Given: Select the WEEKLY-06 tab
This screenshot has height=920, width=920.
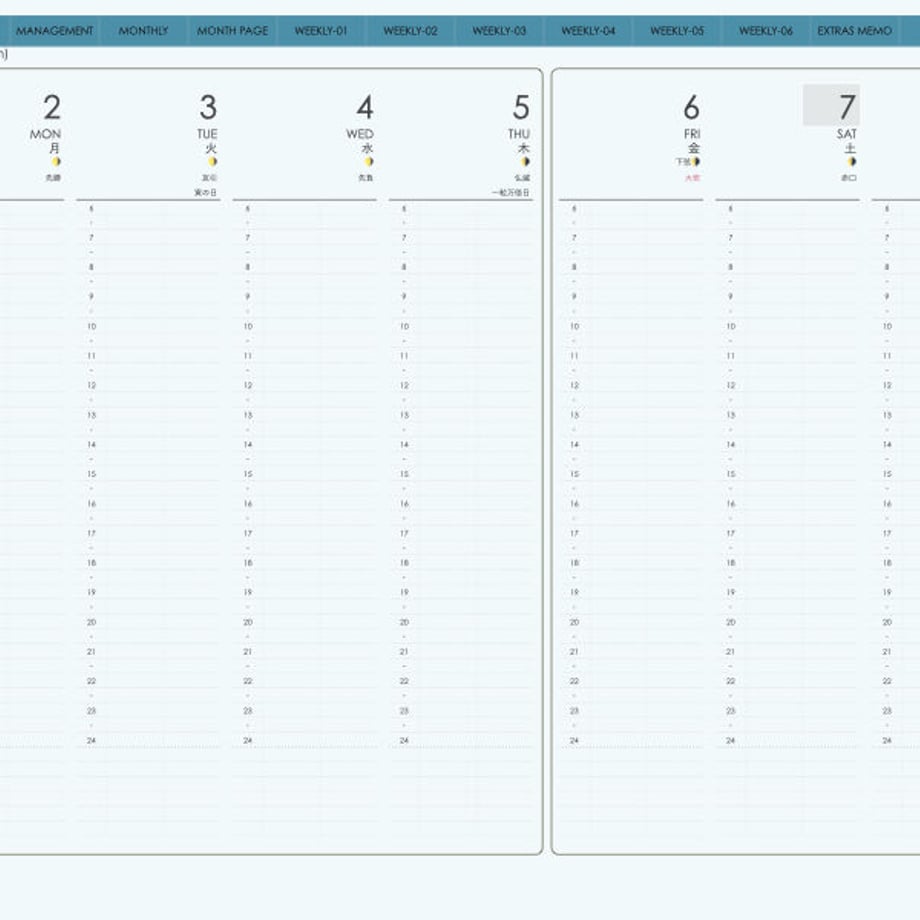Looking at the screenshot, I should click(x=766, y=31).
